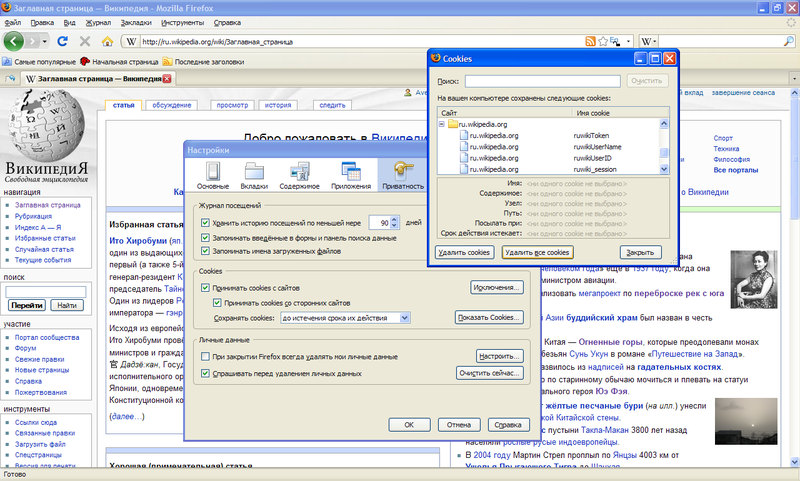Toggle 'Принимать cookies со сторонних сайтов' checkbox

click(217, 302)
